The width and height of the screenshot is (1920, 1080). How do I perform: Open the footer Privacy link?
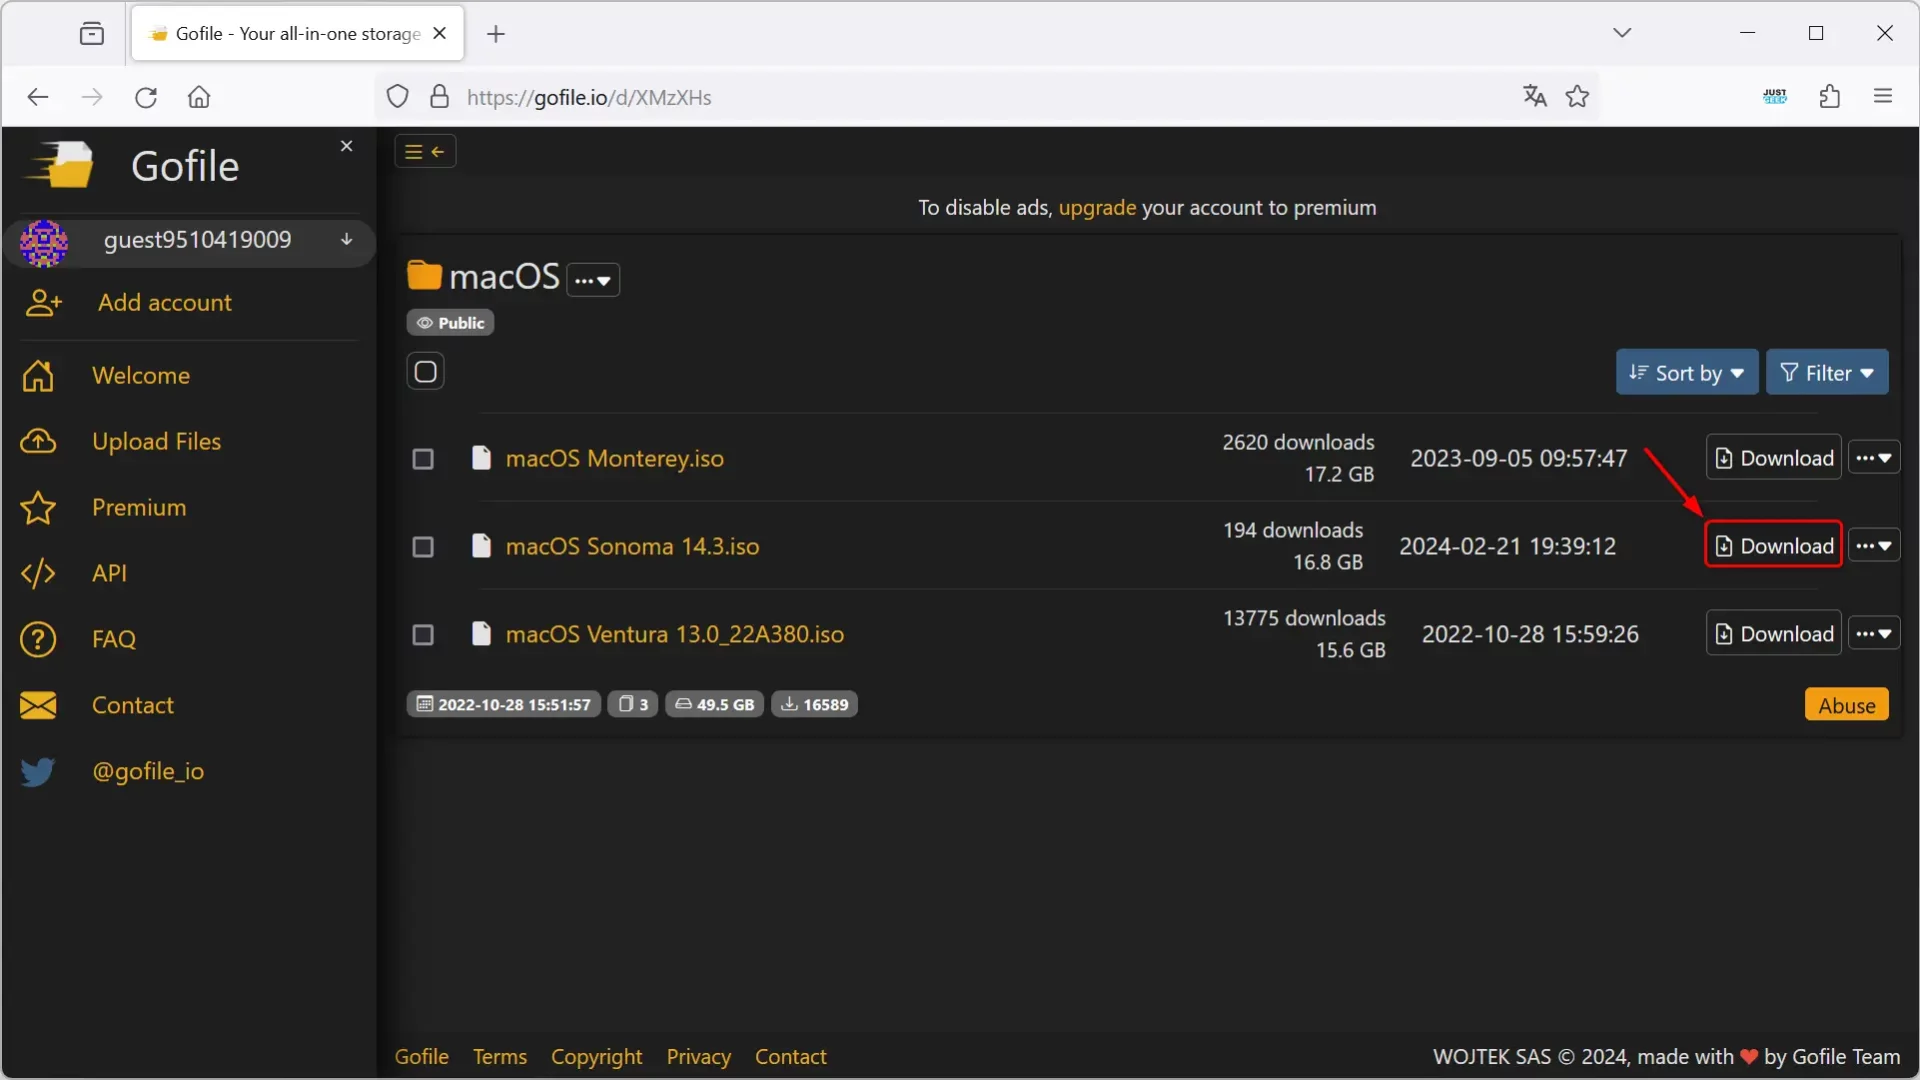pos(698,1057)
